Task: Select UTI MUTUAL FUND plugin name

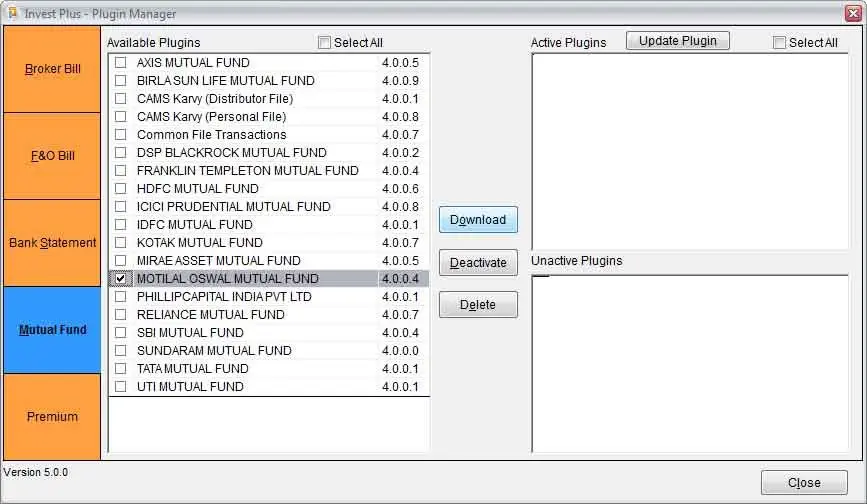Action: pyautogui.click(x=190, y=386)
